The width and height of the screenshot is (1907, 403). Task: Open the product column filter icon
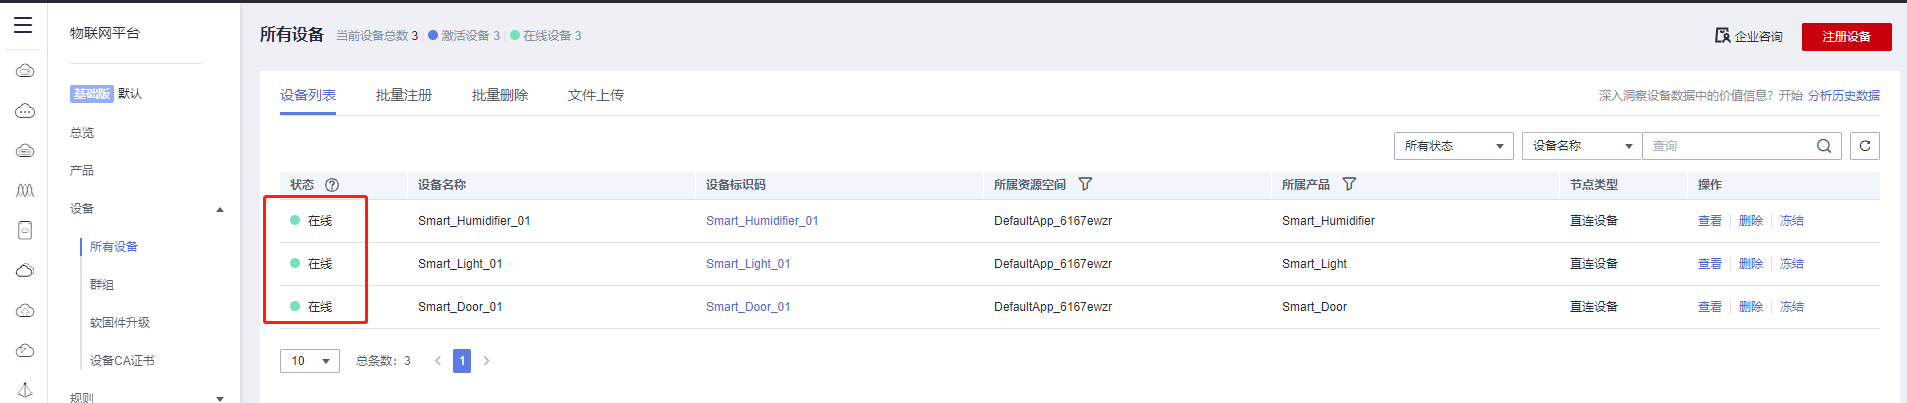(x=1349, y=184)
